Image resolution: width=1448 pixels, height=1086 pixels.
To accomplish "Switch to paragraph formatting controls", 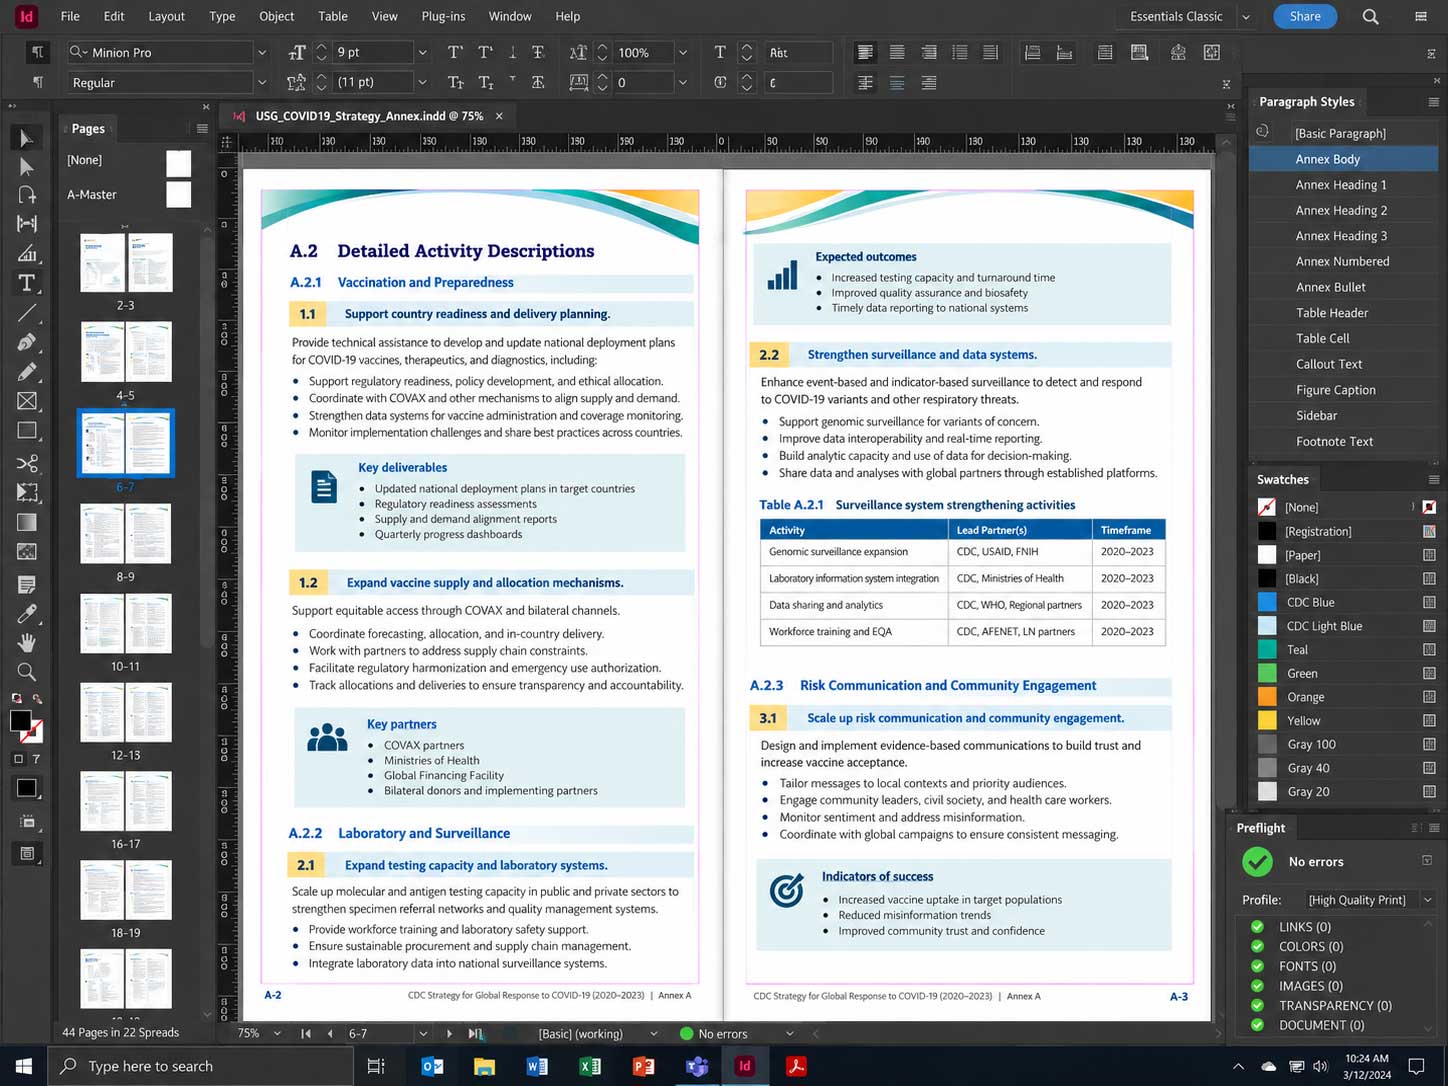I will click(x=37, y=82).
